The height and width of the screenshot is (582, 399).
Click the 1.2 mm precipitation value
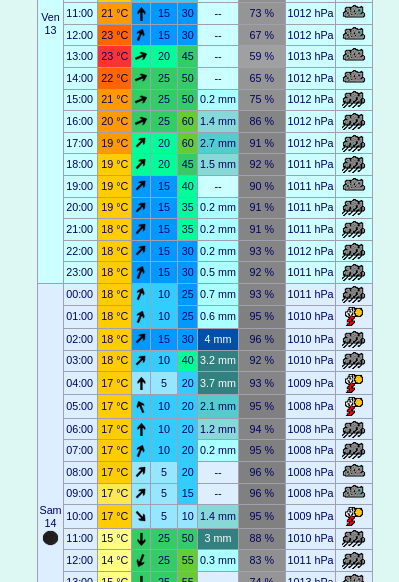pos(218,429)
